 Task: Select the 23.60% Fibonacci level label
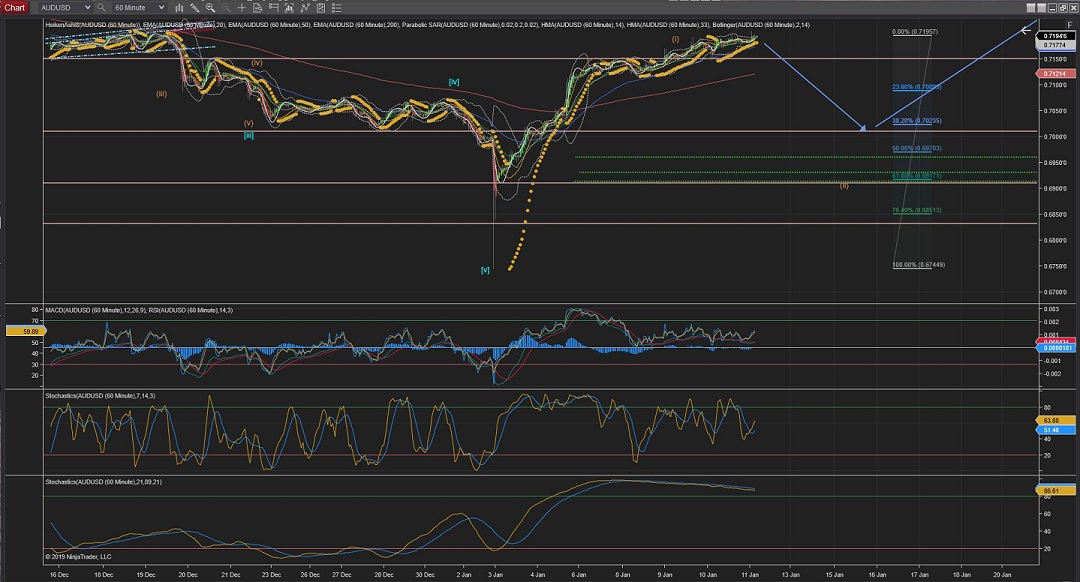916,87
